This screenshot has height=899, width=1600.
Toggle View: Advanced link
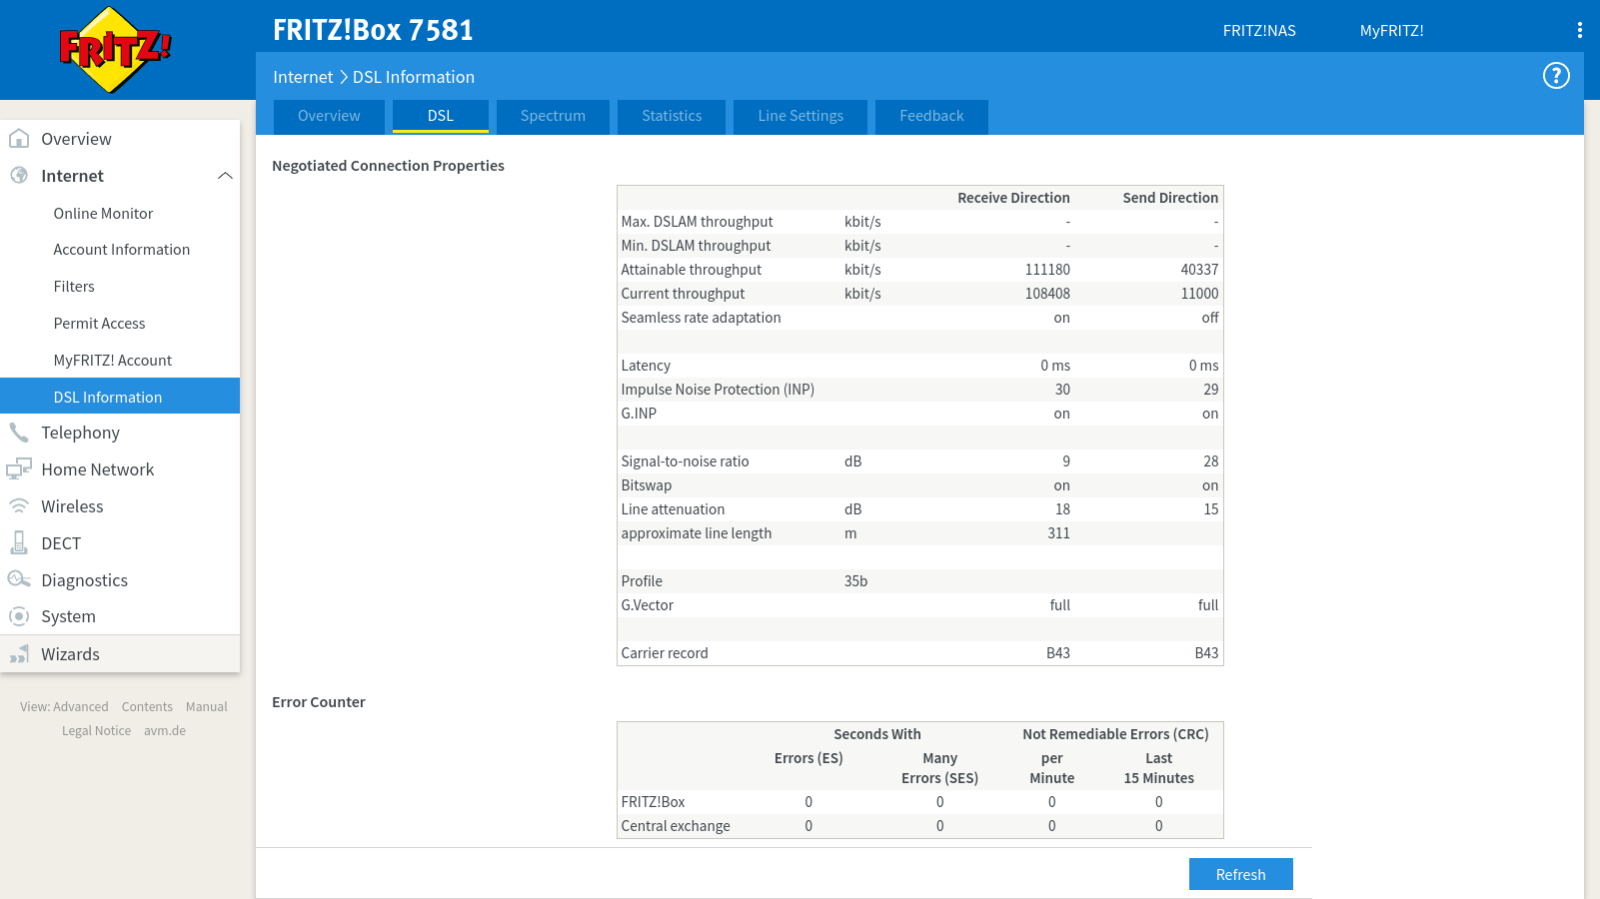[x=64, y=707]
